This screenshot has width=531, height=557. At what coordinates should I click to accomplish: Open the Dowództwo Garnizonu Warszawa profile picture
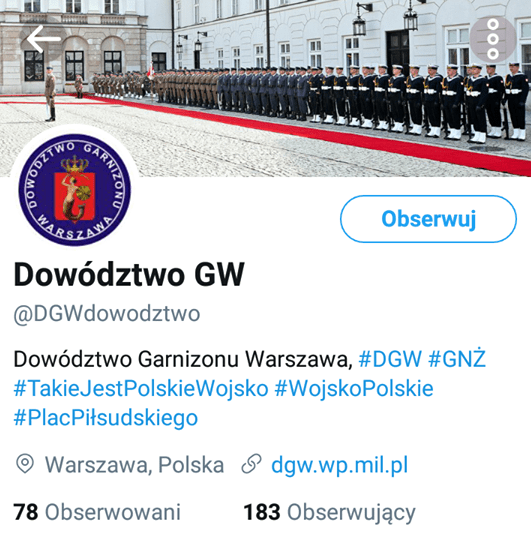point(75,190)
